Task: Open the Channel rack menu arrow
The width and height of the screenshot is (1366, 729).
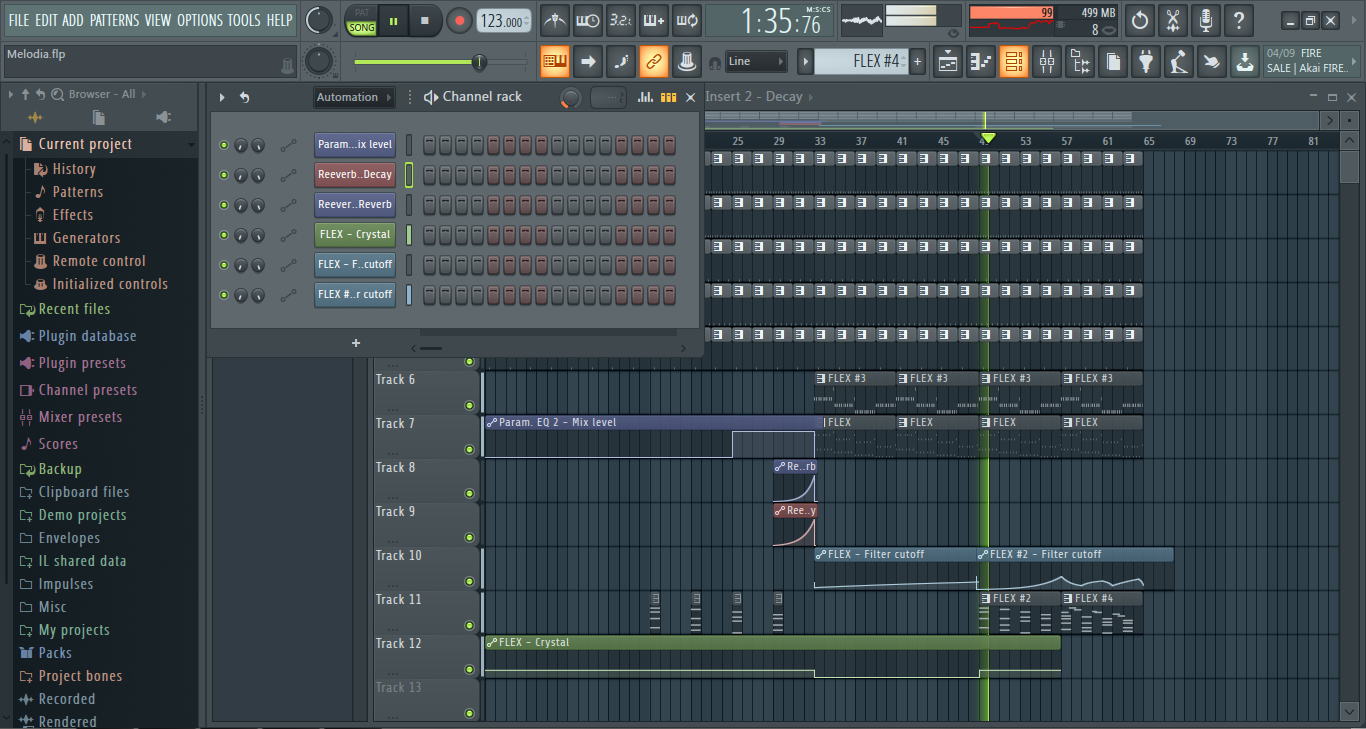Action: [222, 97]
